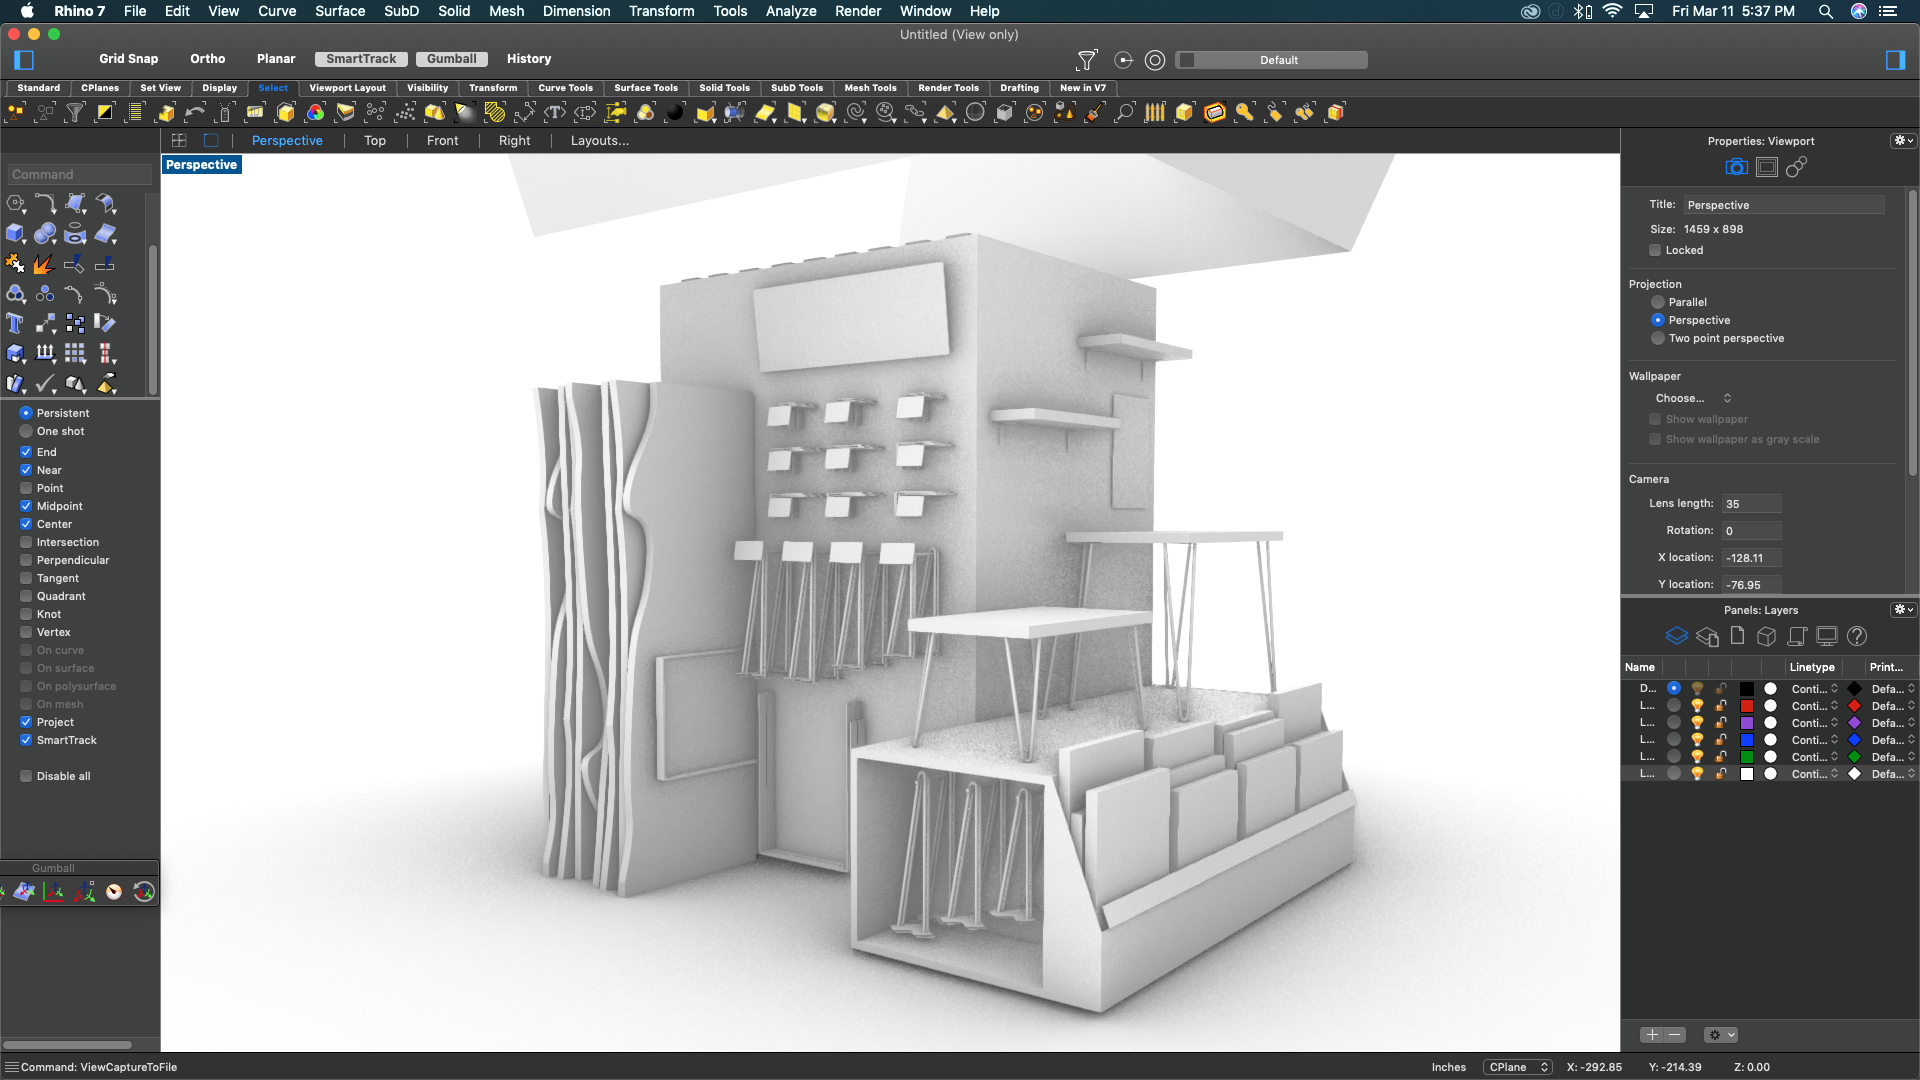1920x1080 pixels.
Task: Check the Locked viewport checkbox
Action: (x=1655, y=250)
